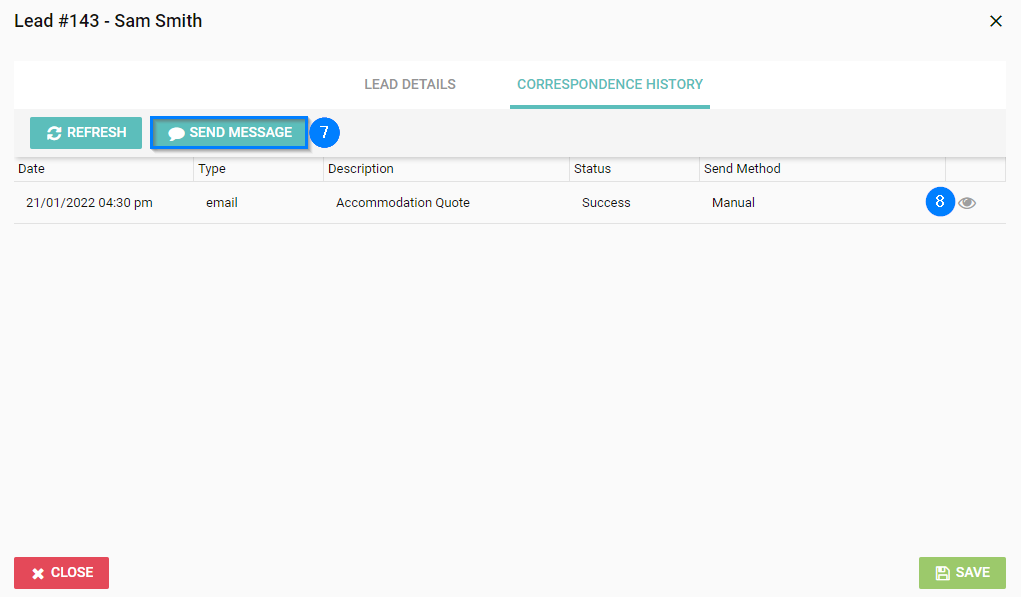This screenshot has width=1021, height=597.
Task: Select the Correspondence History tab
Action: [x=609, y=84]
